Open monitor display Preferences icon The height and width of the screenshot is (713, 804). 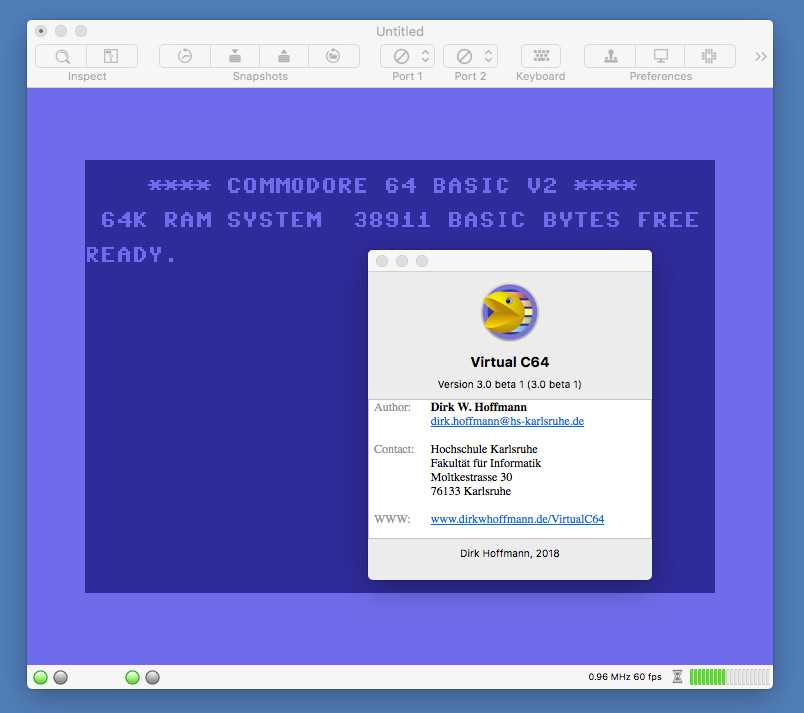click(660, 56)
